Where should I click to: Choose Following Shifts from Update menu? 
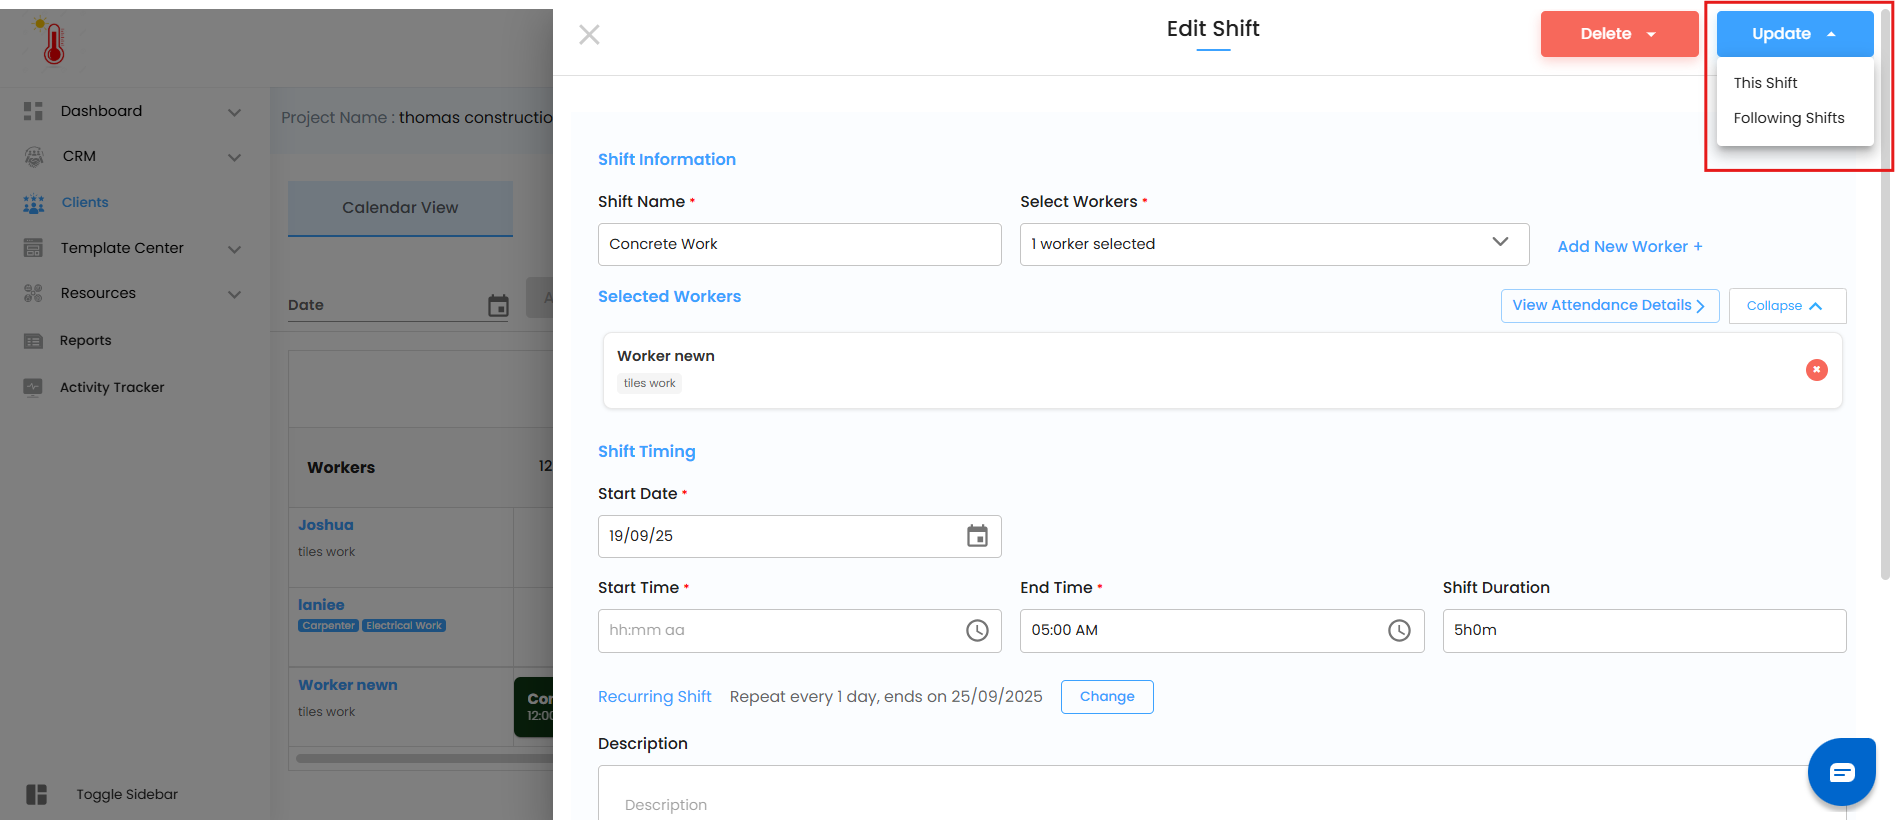pyautogui.click(x=1788, y=118)
